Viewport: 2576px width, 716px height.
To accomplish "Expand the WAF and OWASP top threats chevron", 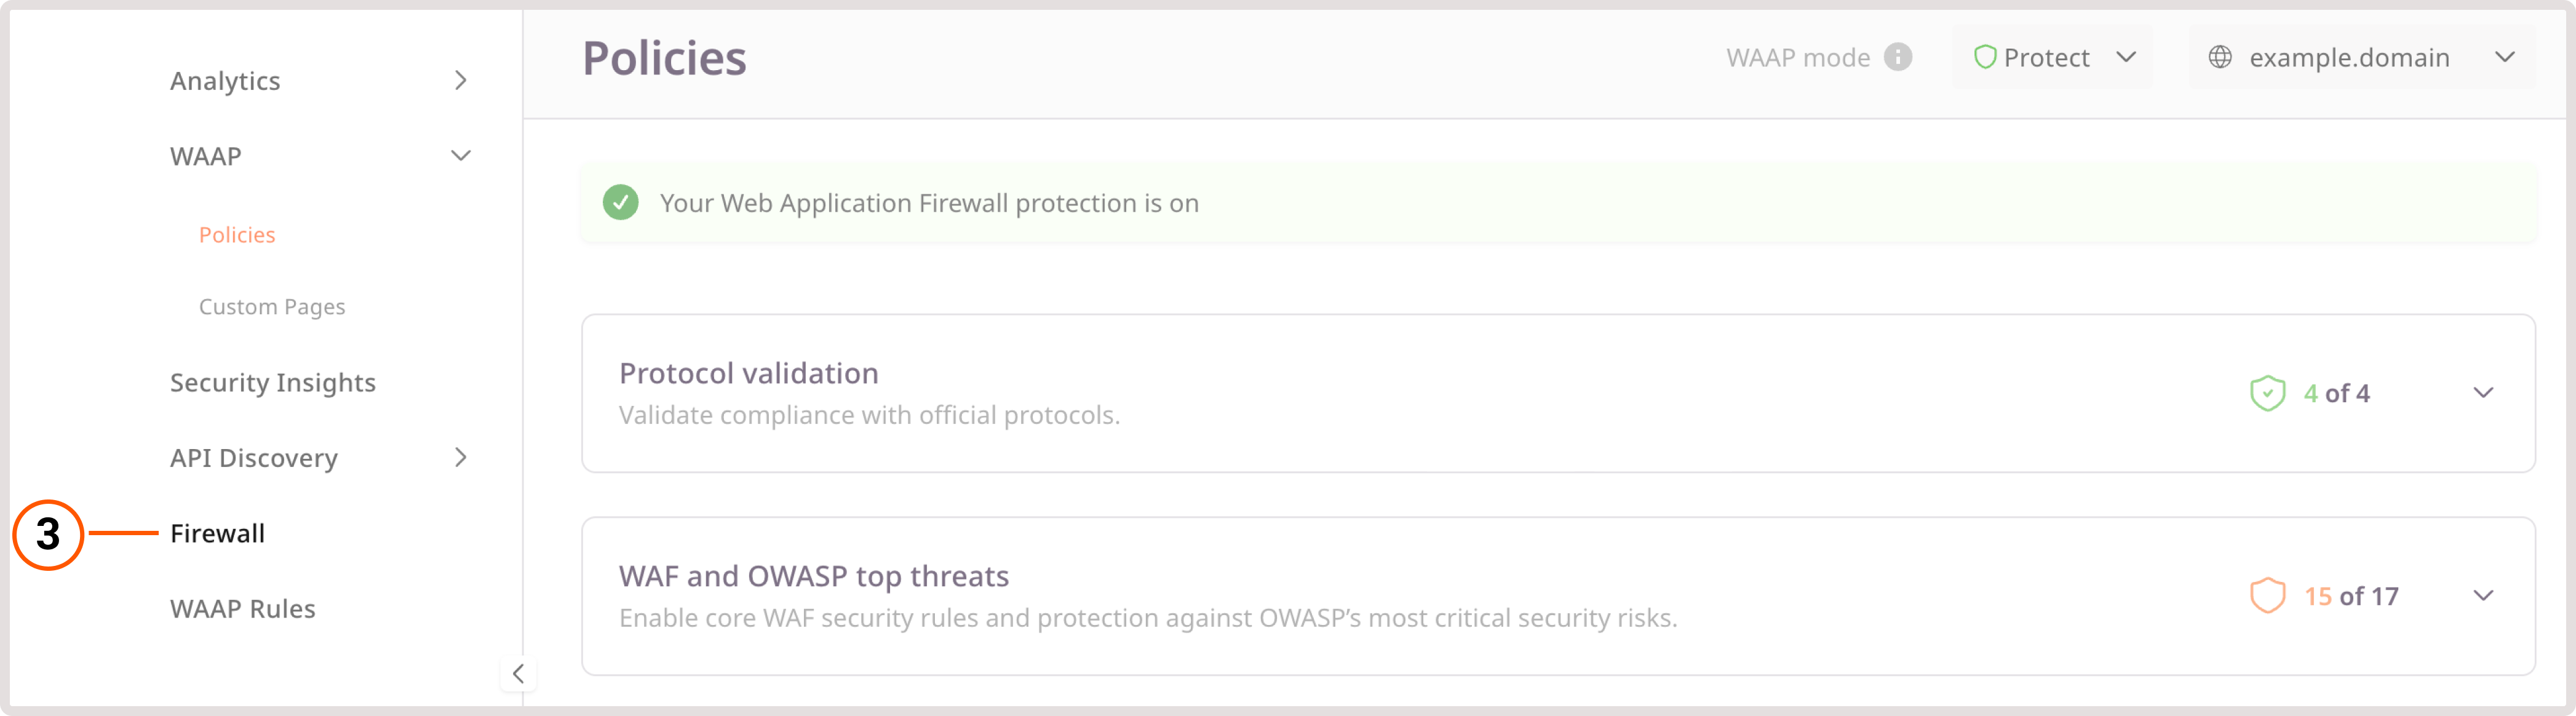I will tap(2482, 596).
